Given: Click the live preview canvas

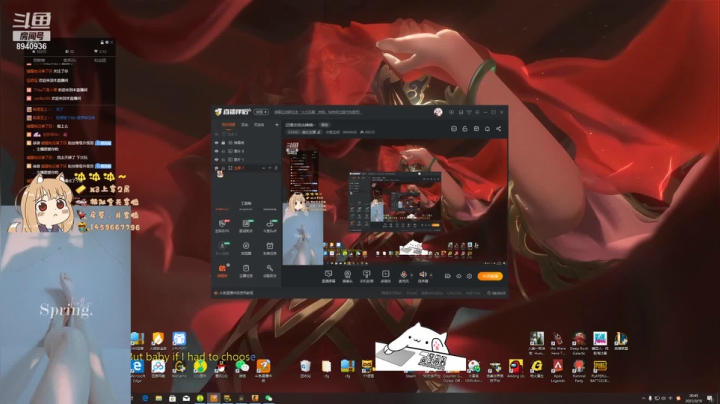Looking at the screenshot, I should point(394,202).
